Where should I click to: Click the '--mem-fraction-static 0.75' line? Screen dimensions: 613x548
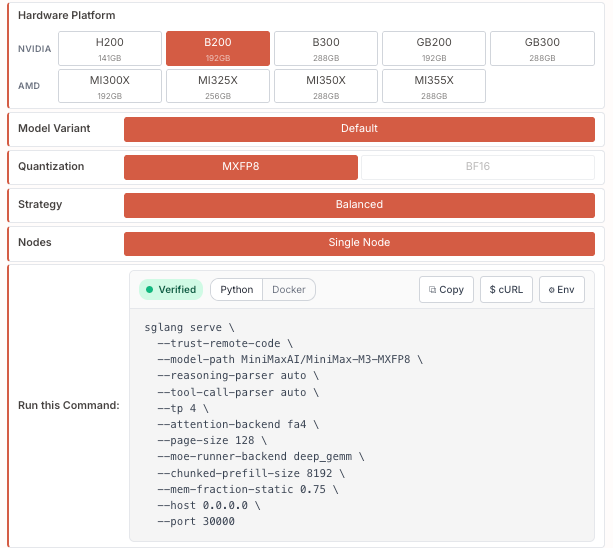[248, 489]
